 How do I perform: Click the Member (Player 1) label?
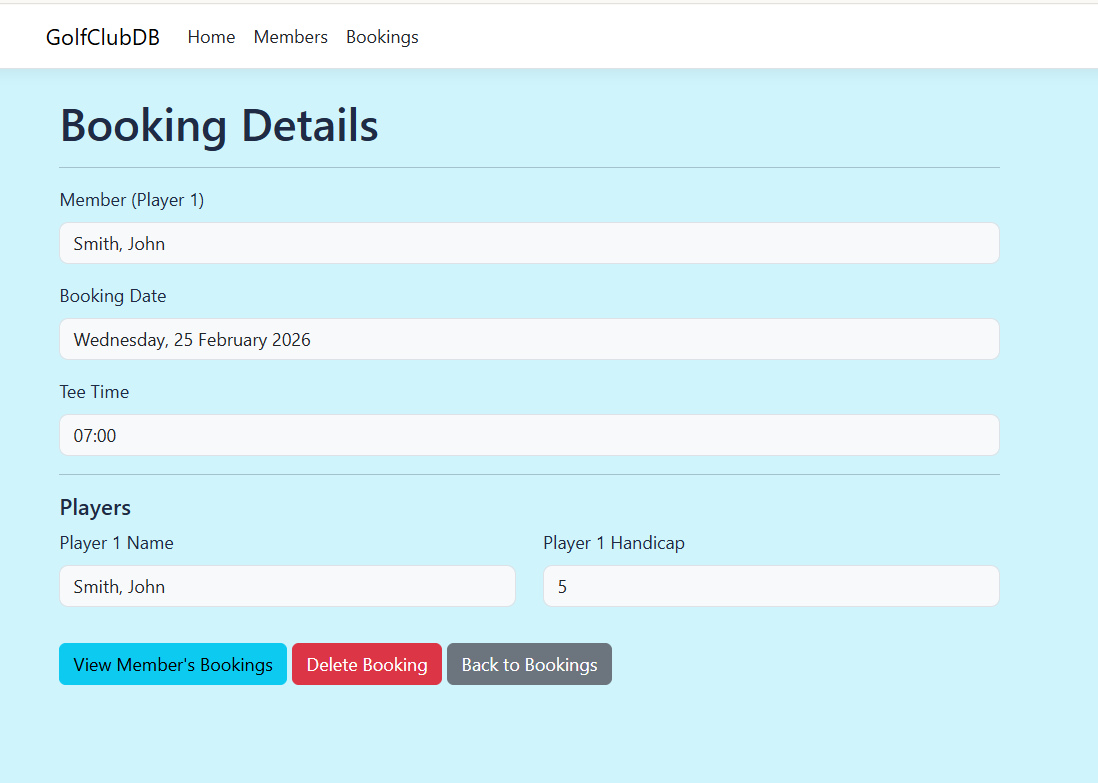pyautogui.click(x=132, y=200)
